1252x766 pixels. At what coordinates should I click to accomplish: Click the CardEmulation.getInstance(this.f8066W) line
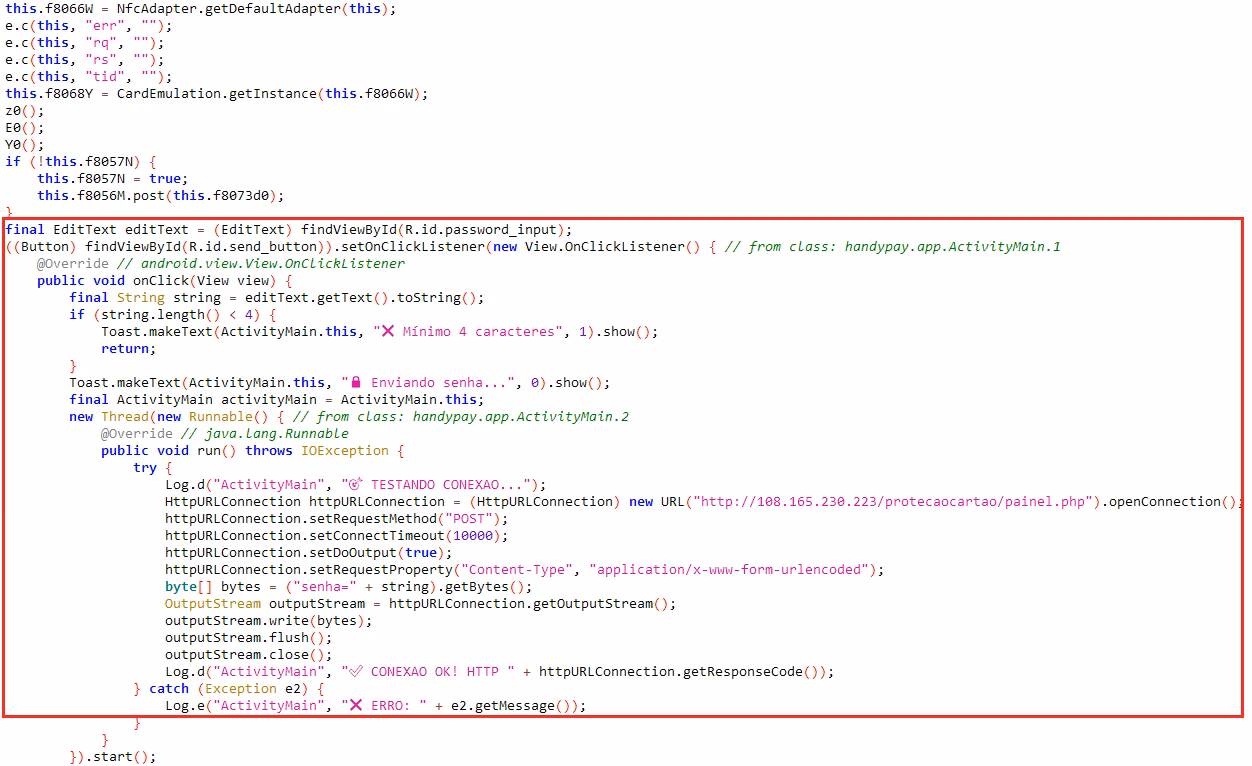pos(217,94)
